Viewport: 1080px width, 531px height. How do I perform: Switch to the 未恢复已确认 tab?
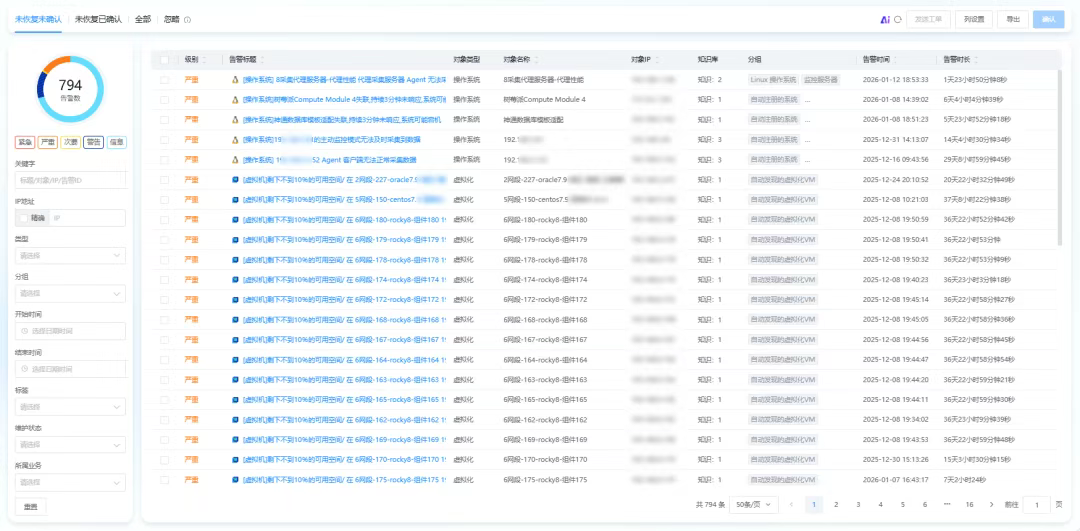pos(98,19)
